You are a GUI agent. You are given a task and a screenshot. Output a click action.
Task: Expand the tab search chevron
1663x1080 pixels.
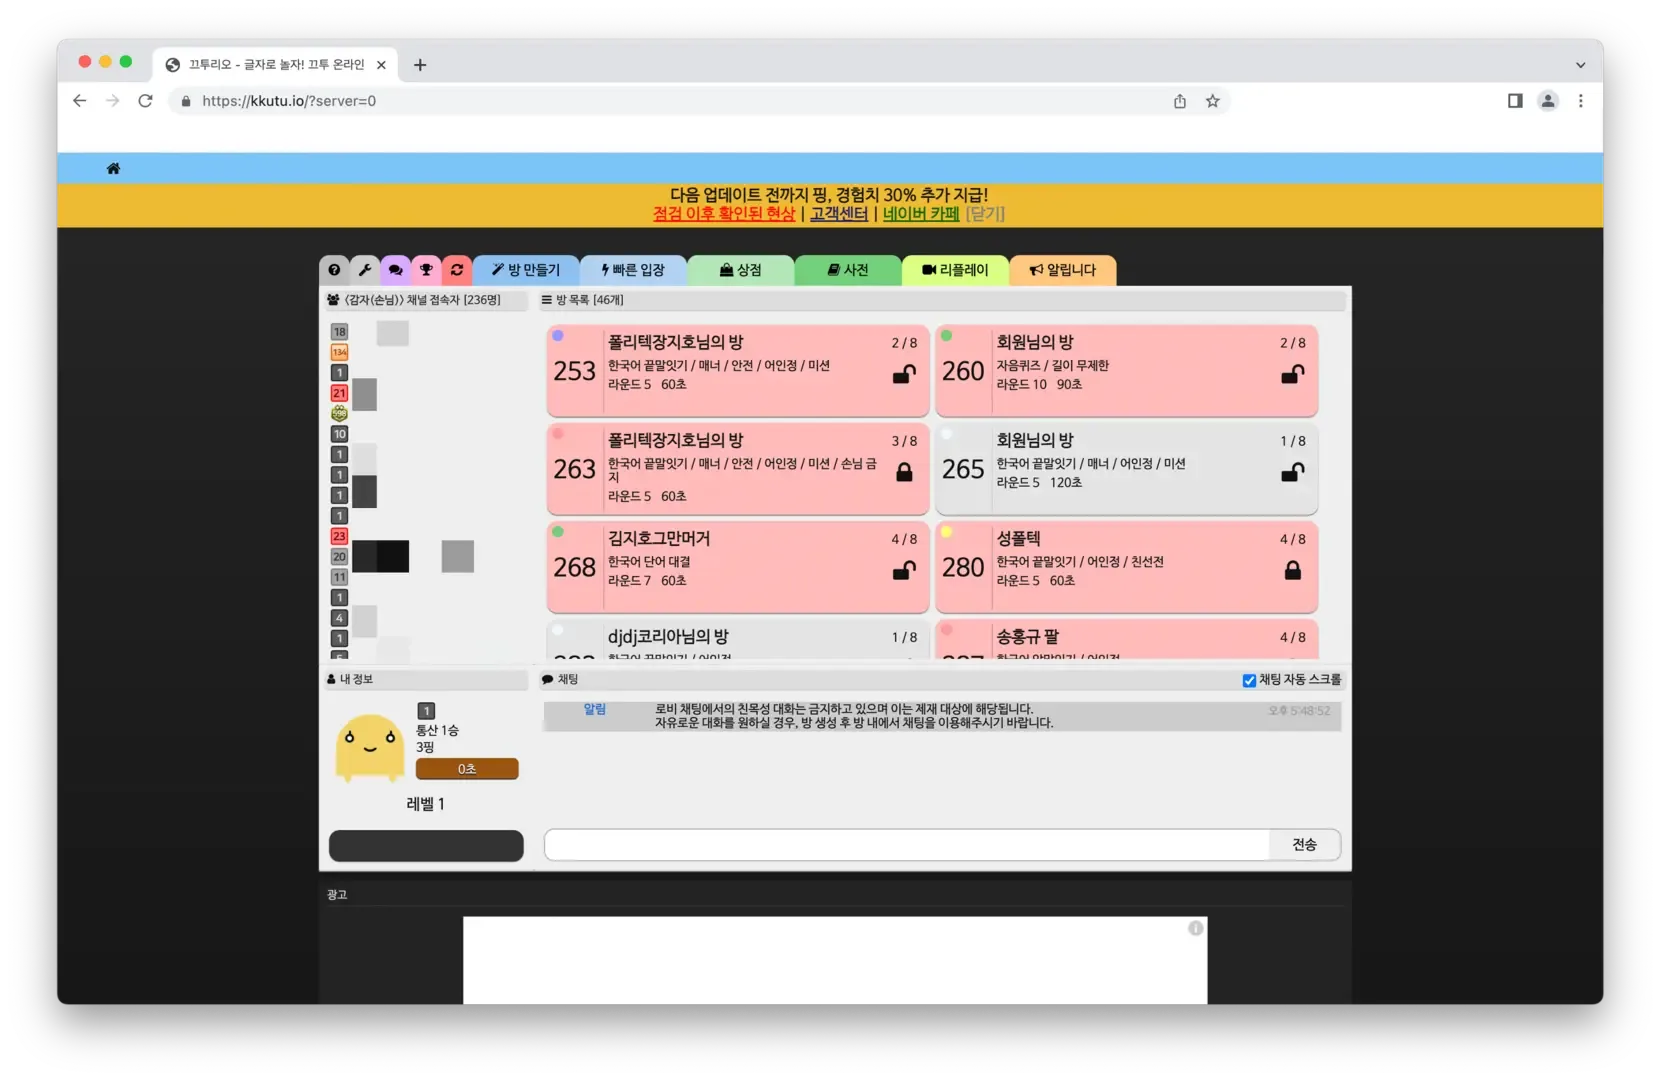1580,65
